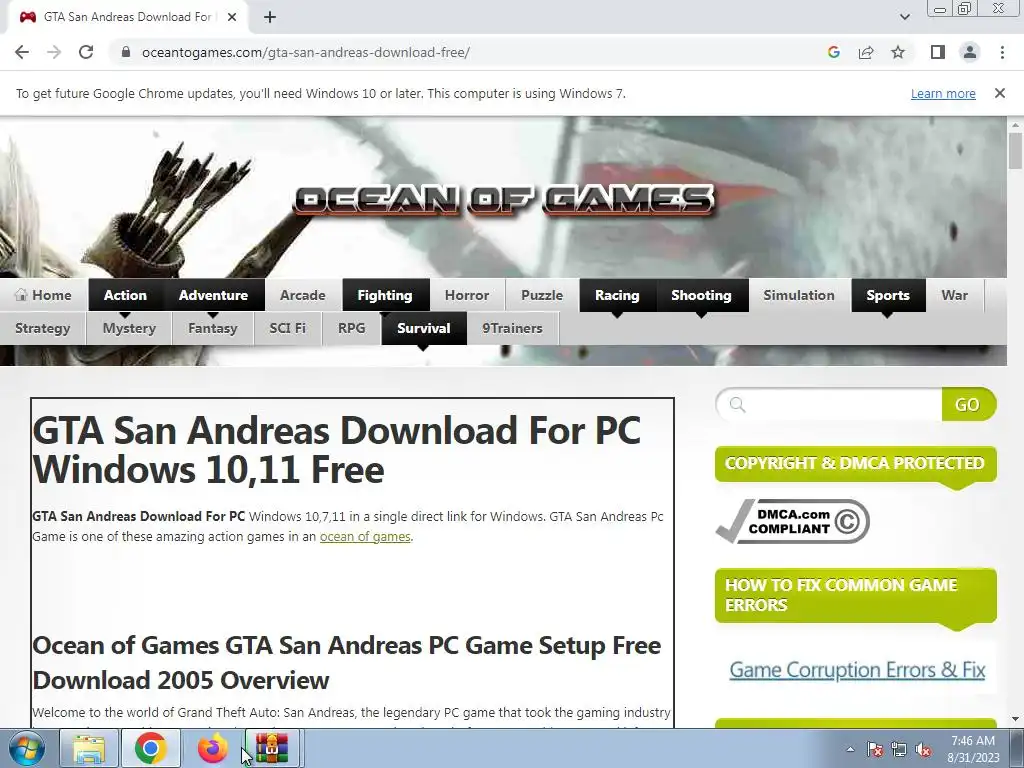Go back to the previous page

click(22, 52)
